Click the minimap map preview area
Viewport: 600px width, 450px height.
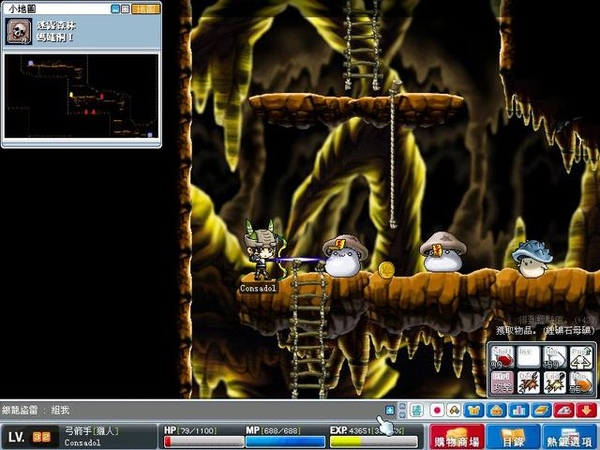tap(81, 96)
